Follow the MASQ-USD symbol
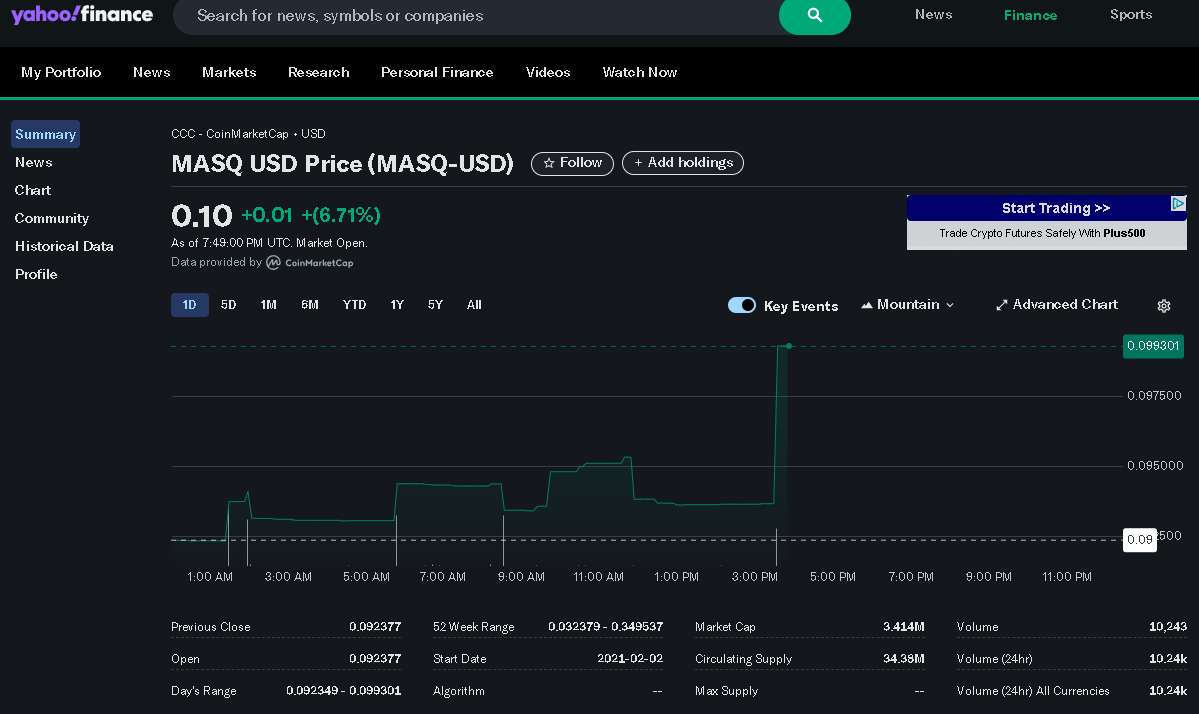This screenshot has height=714, width=1199. pyautogui.click(x=572, y=163)
